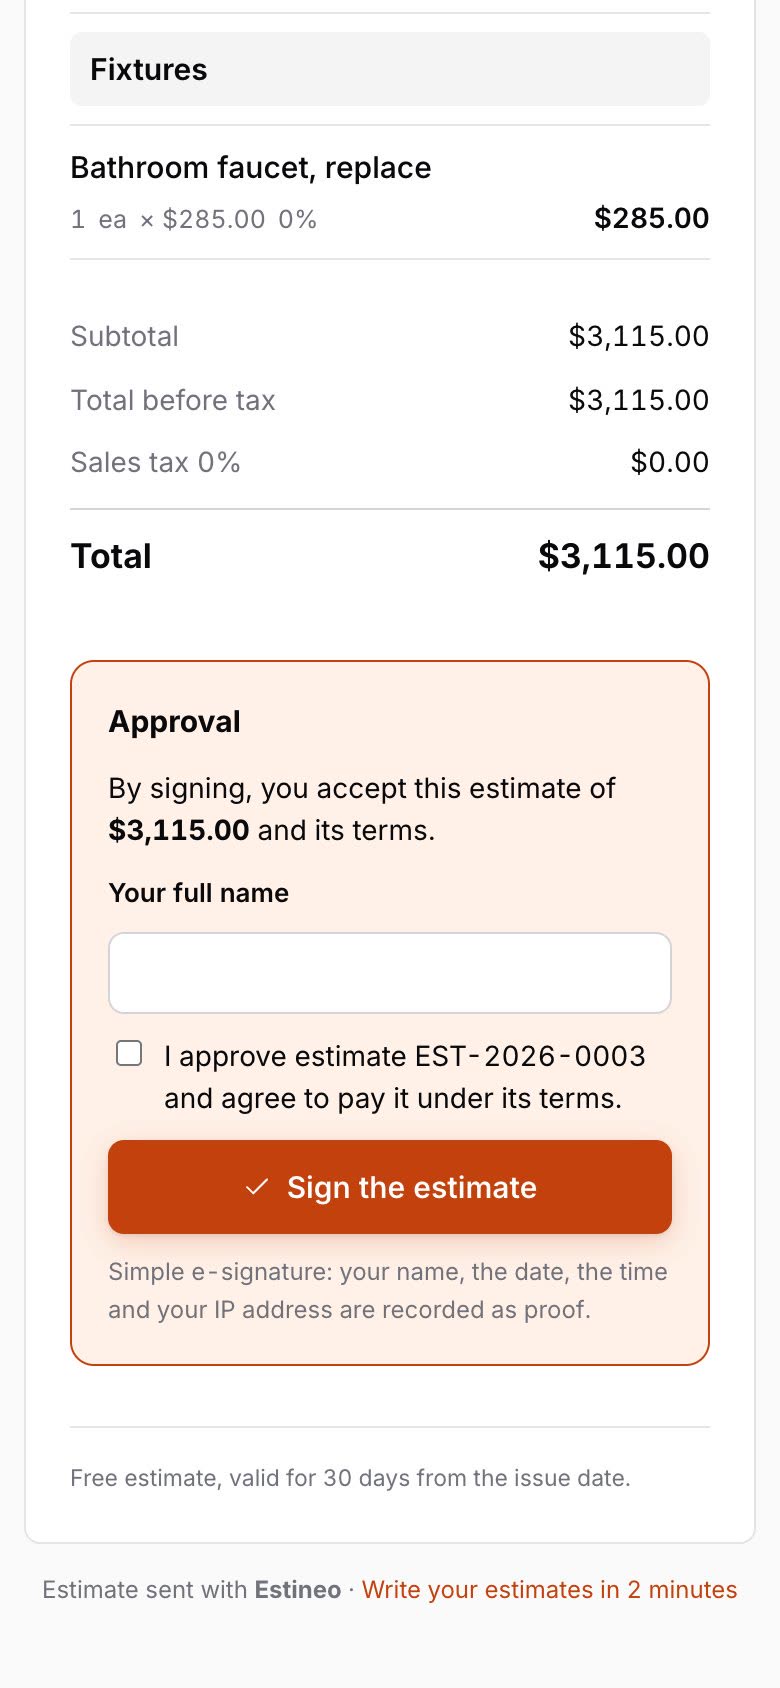Select the Fixtures section header
Screen dimensions: 780x1688
390,69
